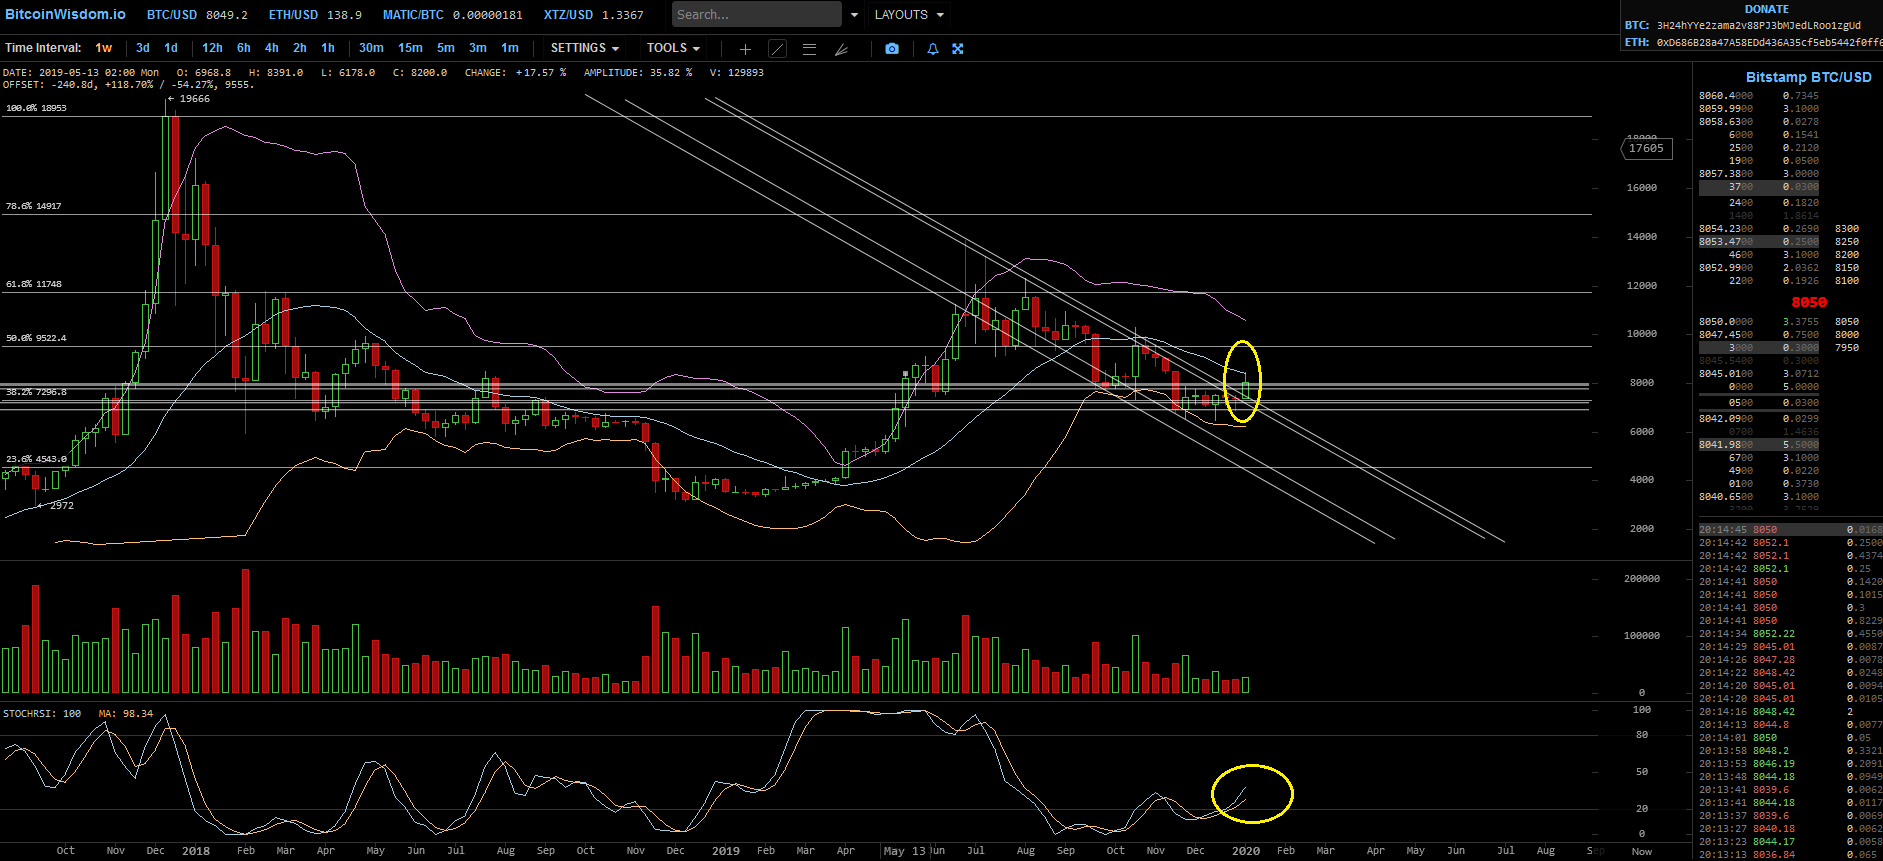Click the 2972 low price label
This screenshot has height=861, width=1883.
62,506
